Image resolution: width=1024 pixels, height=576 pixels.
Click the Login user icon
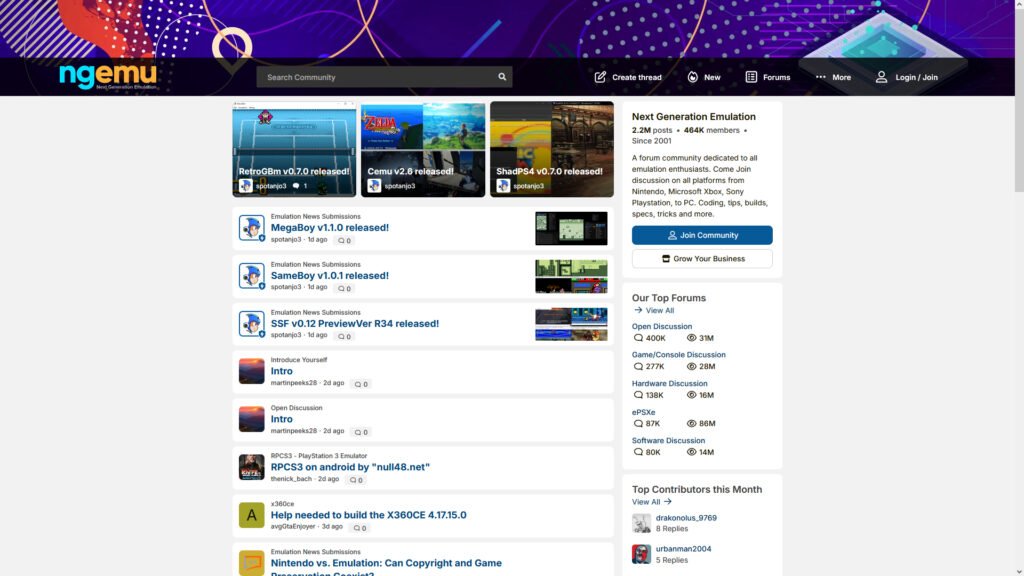(x=881, y=77)
